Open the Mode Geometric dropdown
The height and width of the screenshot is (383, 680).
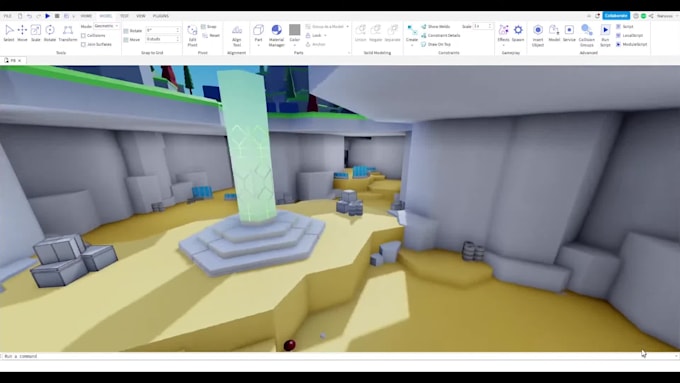coord(107,26)
